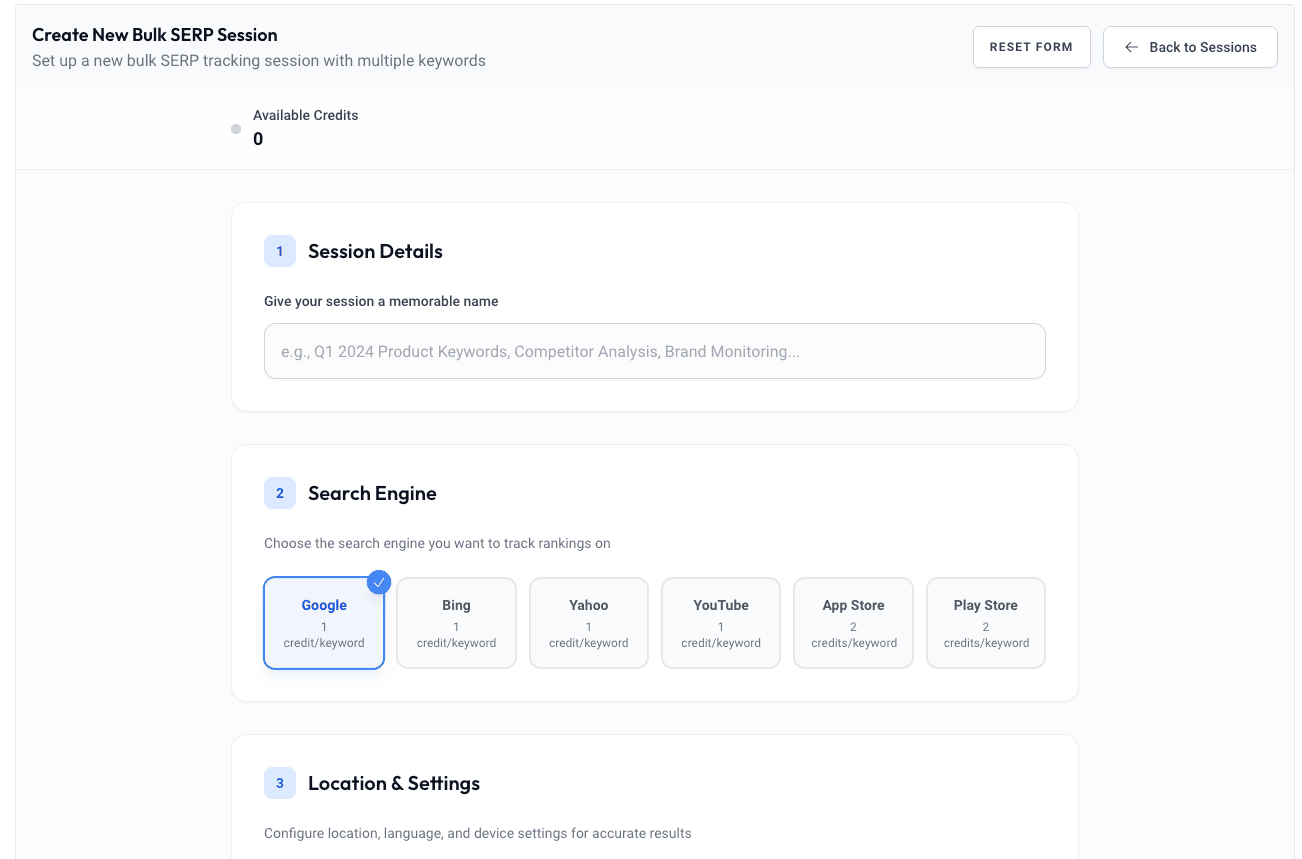1302x859 pixels.
Task: Choose YouTube as the search engine
Action: click(721, 623)
